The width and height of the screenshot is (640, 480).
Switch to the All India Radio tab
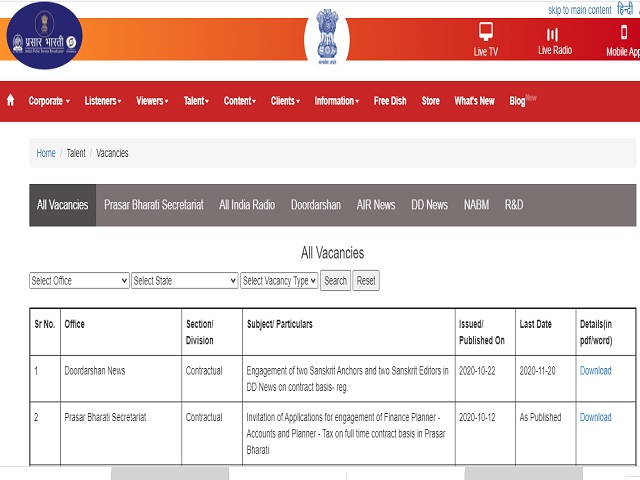pyautogui.click(x=247, y=205)
